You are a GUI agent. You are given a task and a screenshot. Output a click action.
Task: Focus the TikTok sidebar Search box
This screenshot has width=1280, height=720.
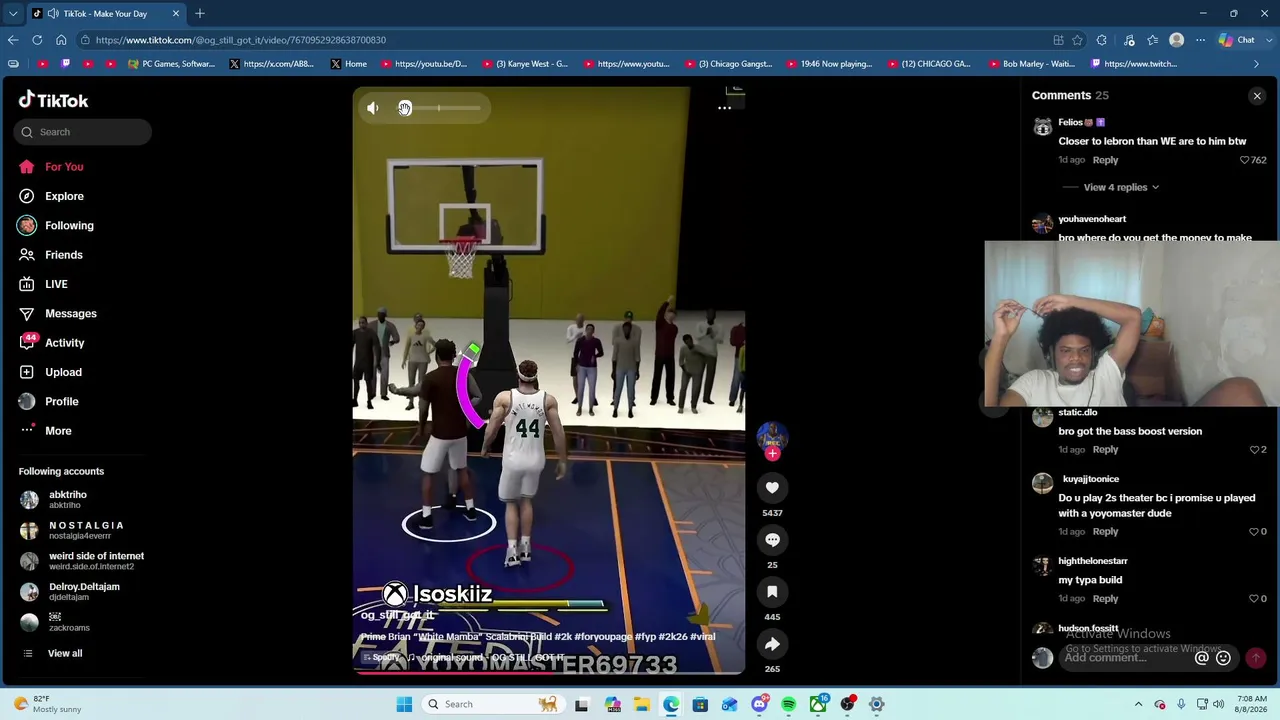[x=83, y=132]
